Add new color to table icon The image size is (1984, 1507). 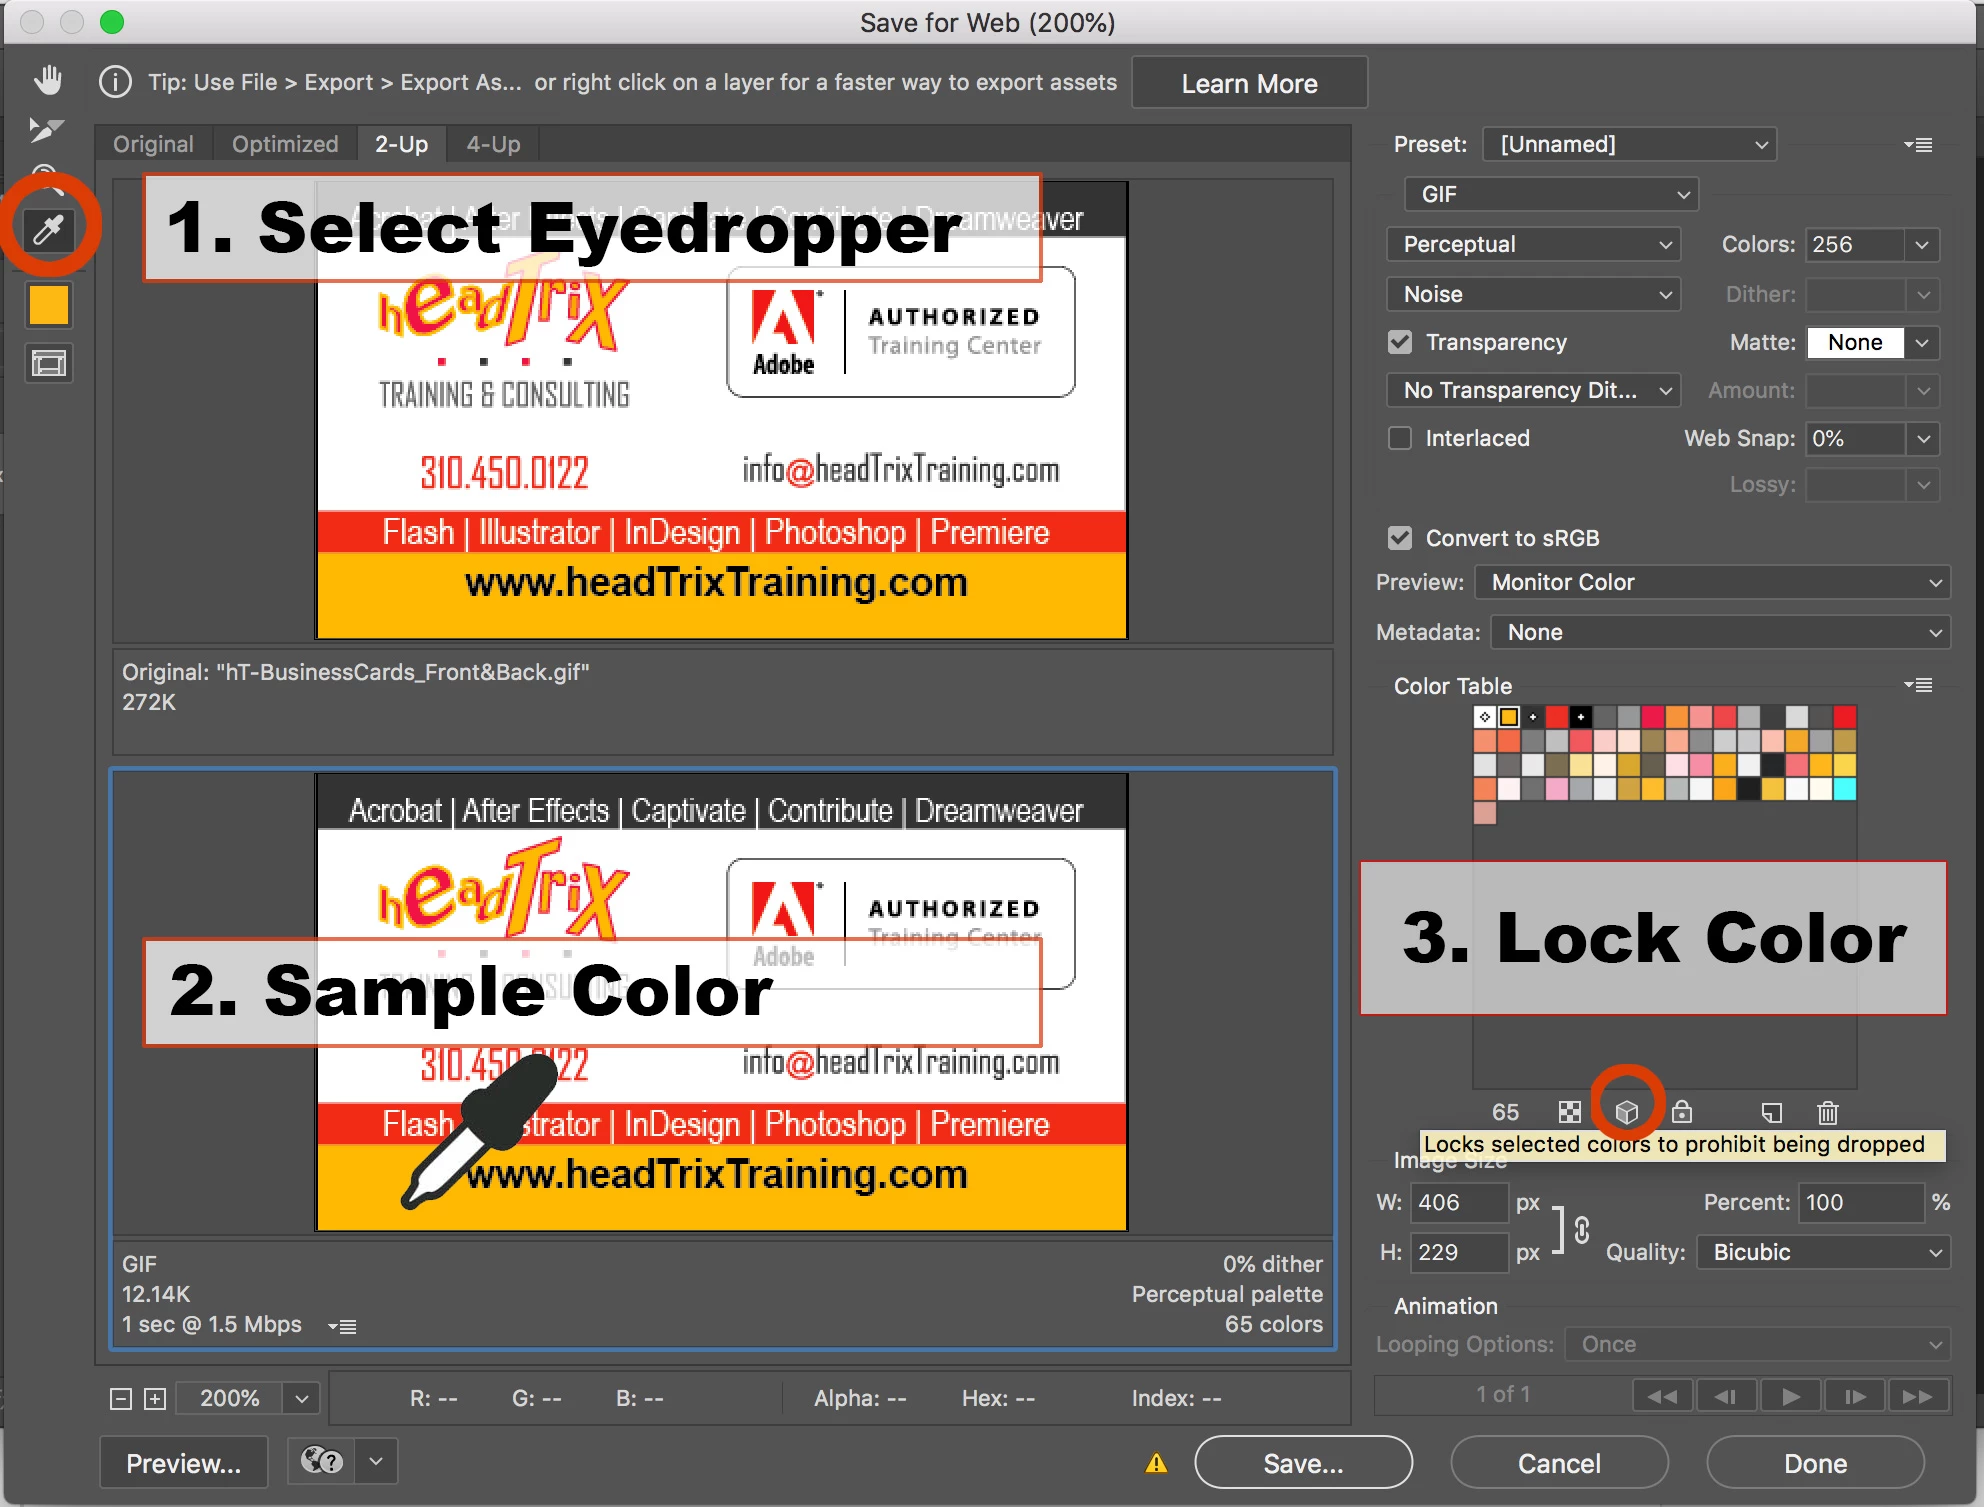[x=1771, y=1112]
